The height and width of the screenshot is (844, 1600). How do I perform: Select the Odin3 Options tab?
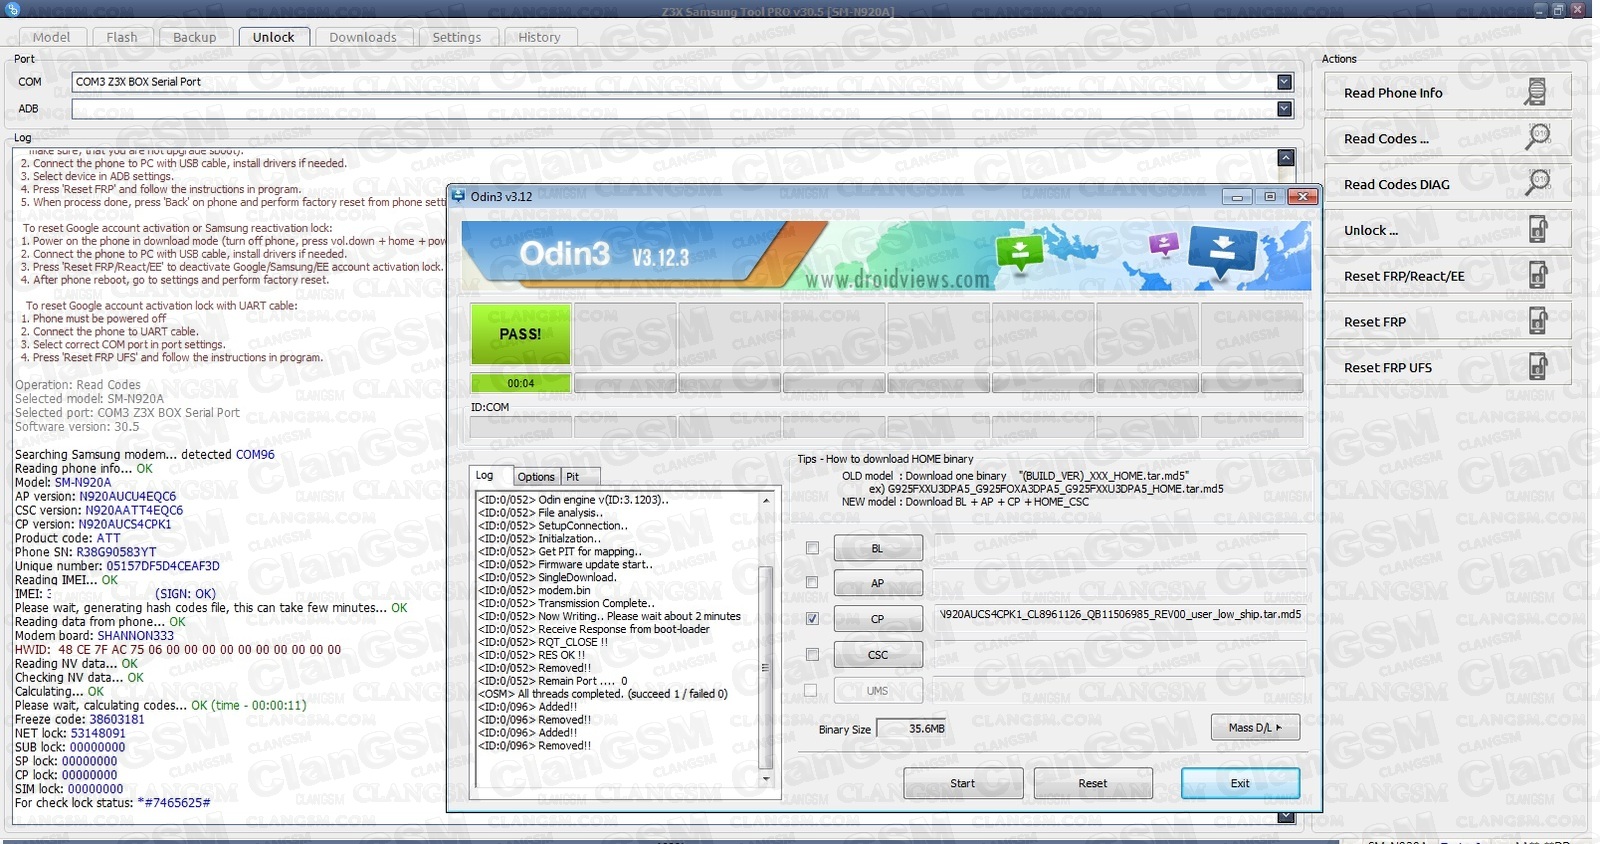pos(536,477)
